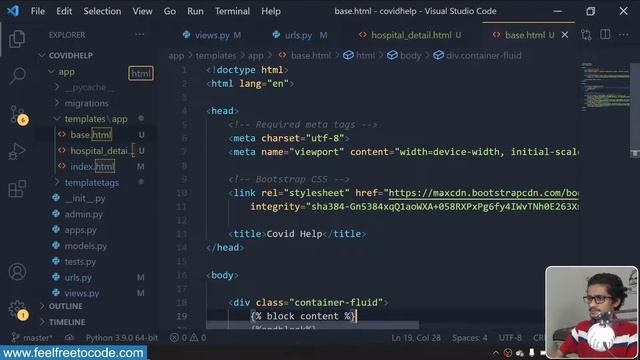Click master branch indicator in status bar
The width and height of the screenshot is (640, 360).
point(32,338)
